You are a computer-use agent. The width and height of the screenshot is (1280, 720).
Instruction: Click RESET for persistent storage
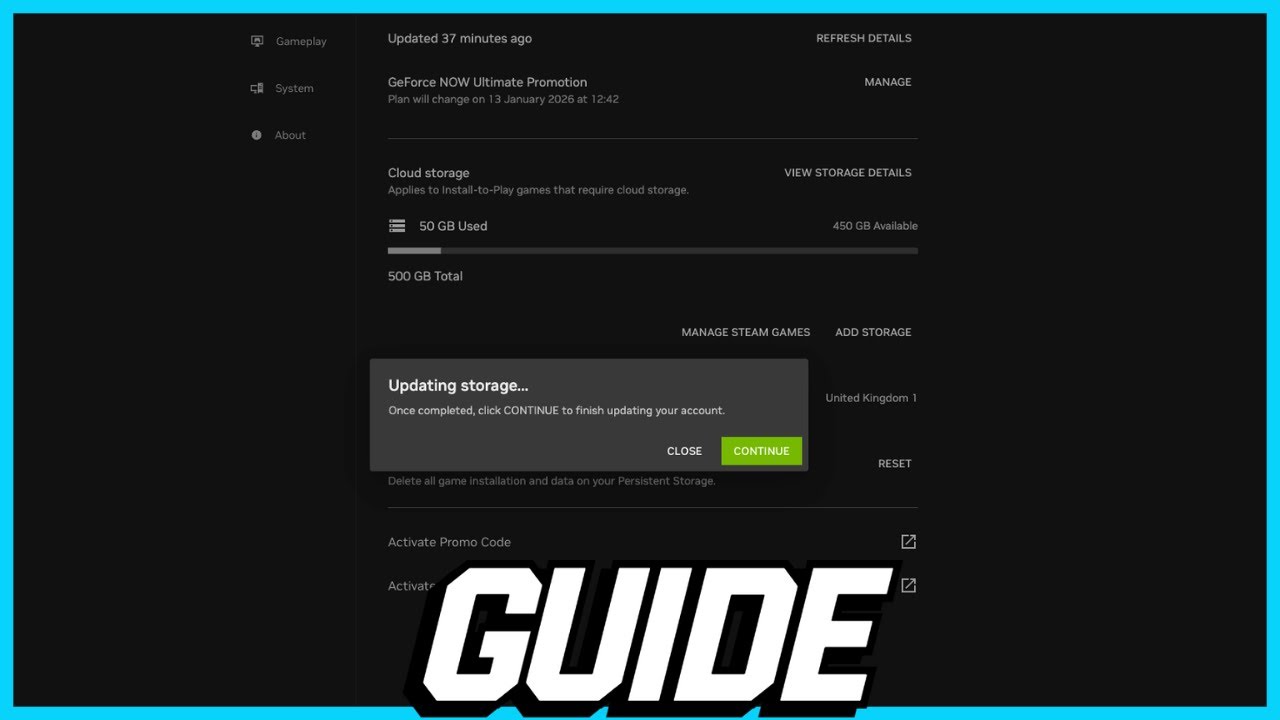(895, 463)
